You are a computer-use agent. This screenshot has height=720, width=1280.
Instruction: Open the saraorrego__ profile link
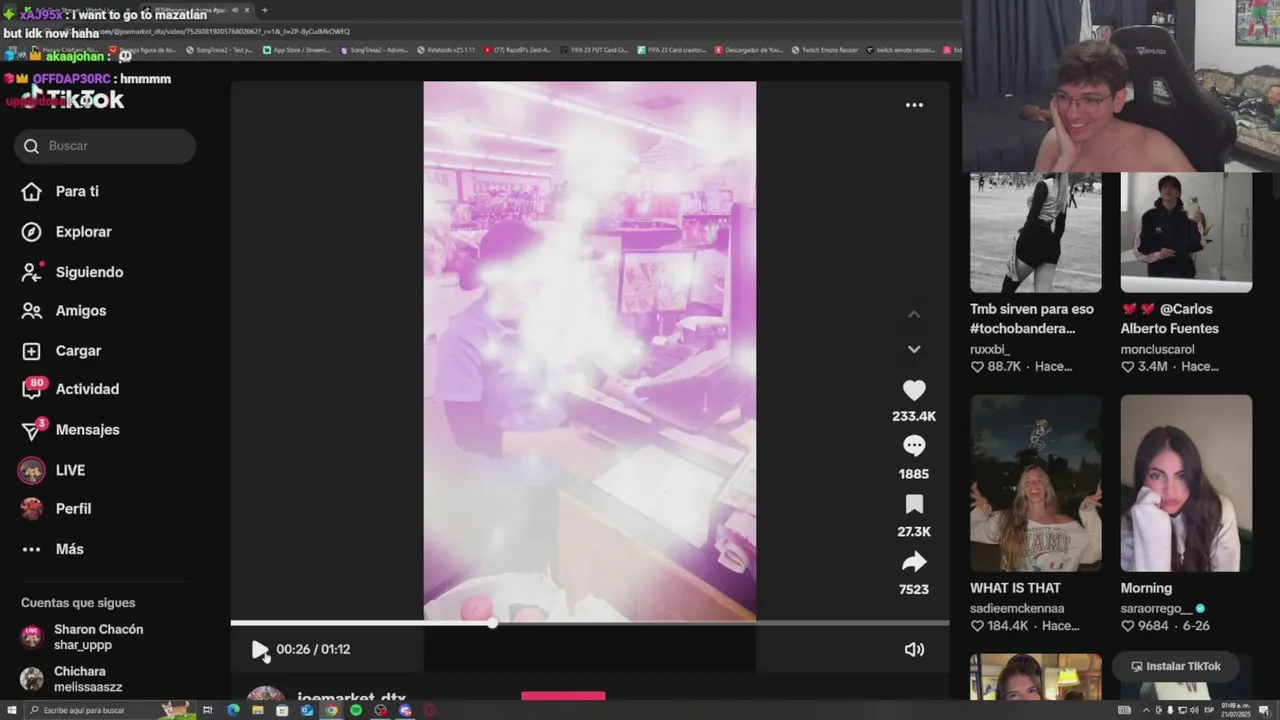(x=1156, y=608)
